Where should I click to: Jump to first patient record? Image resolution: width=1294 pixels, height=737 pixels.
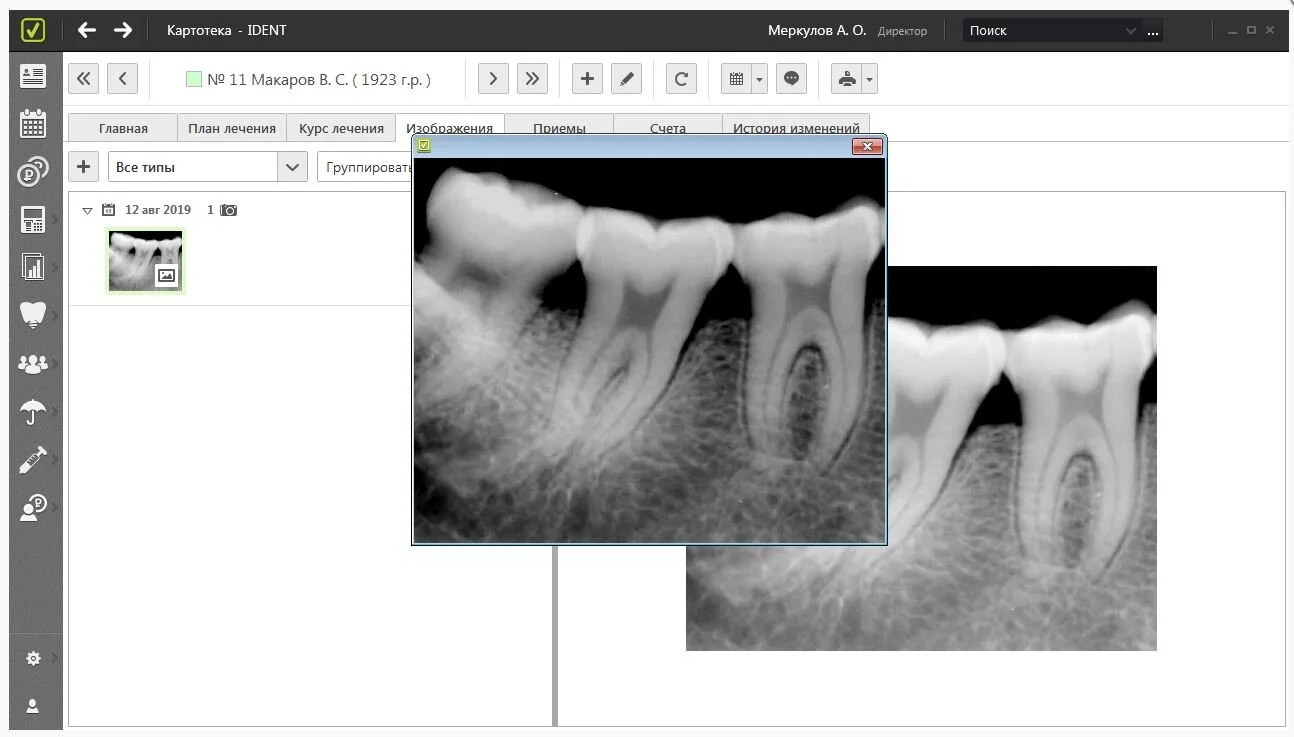83,79
